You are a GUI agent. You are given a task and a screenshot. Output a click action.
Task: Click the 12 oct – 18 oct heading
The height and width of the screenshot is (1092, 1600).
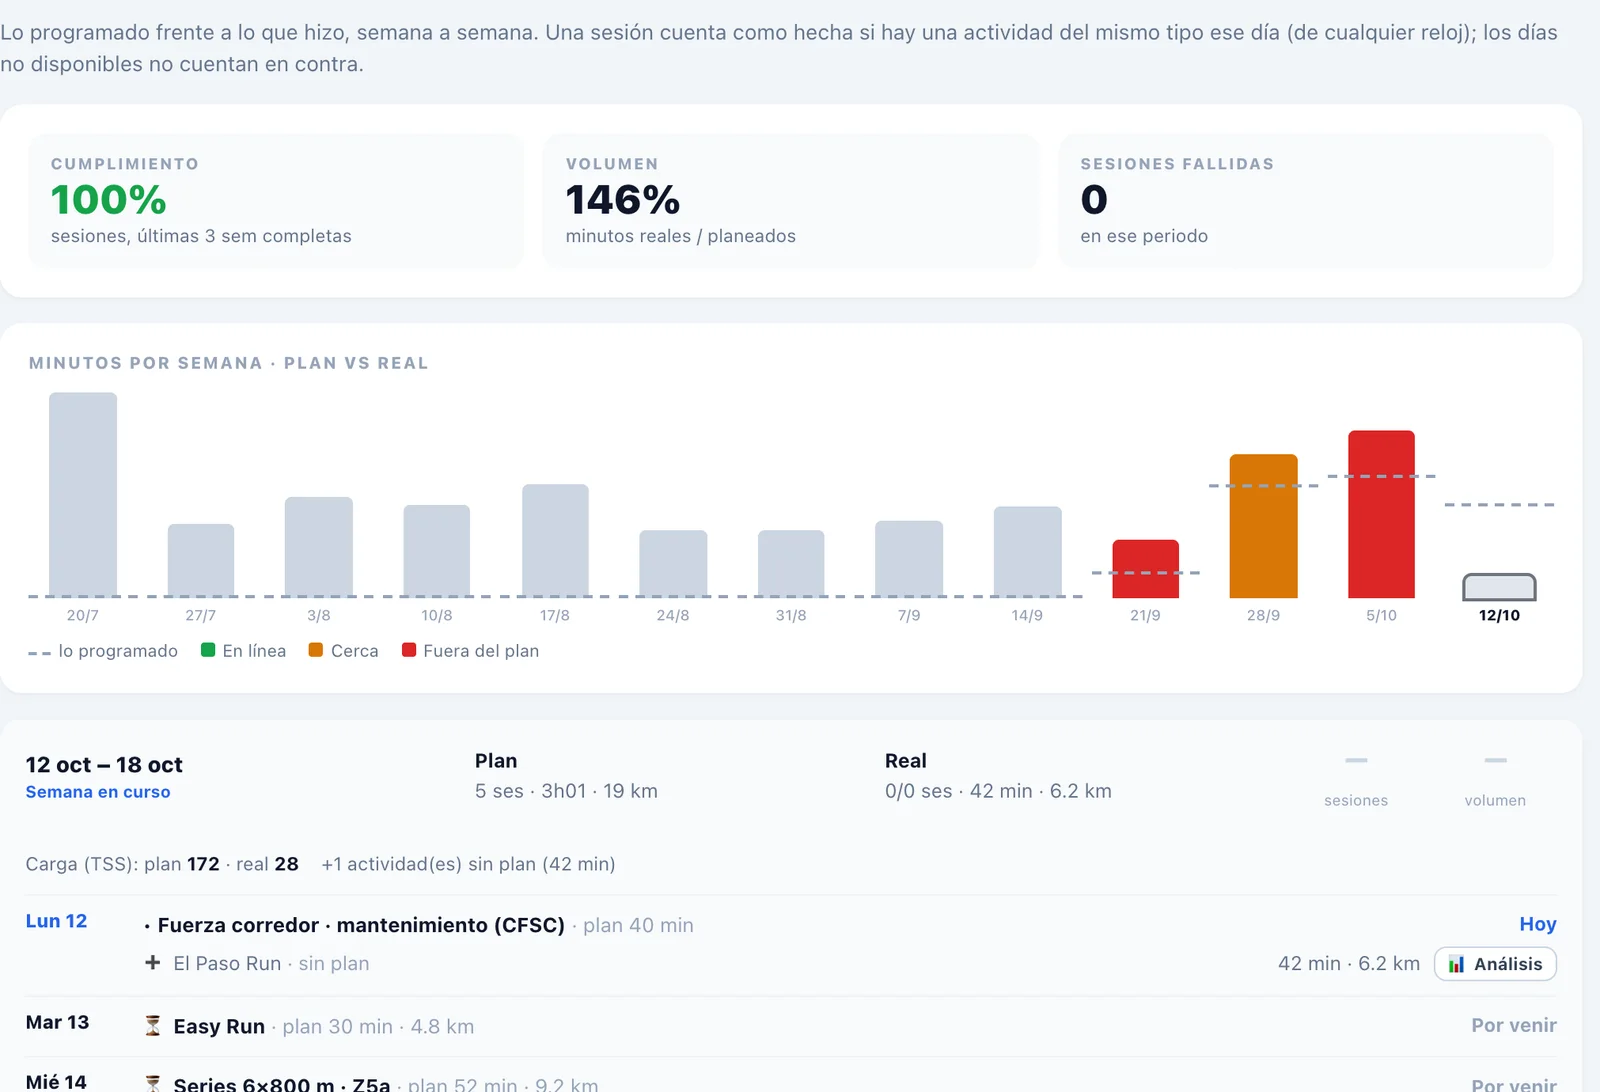(104, 765)
